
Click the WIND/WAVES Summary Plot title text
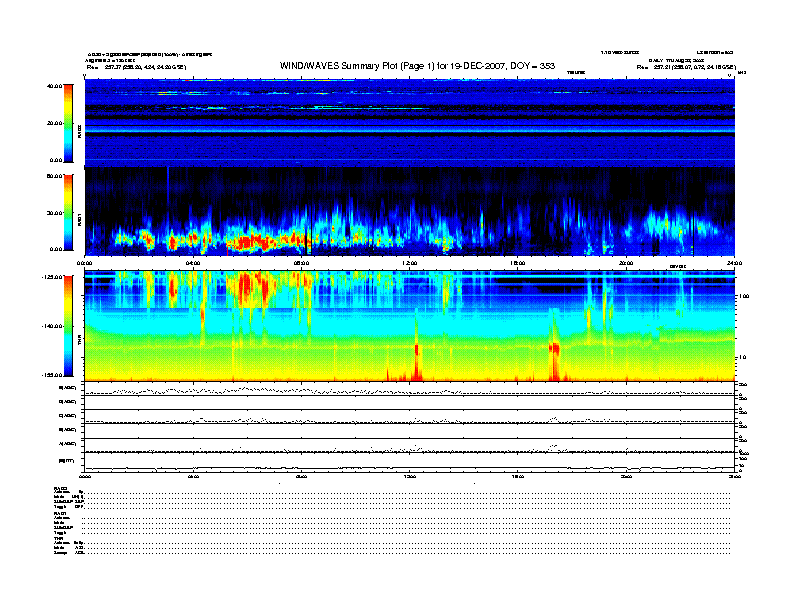coord(417,66)
